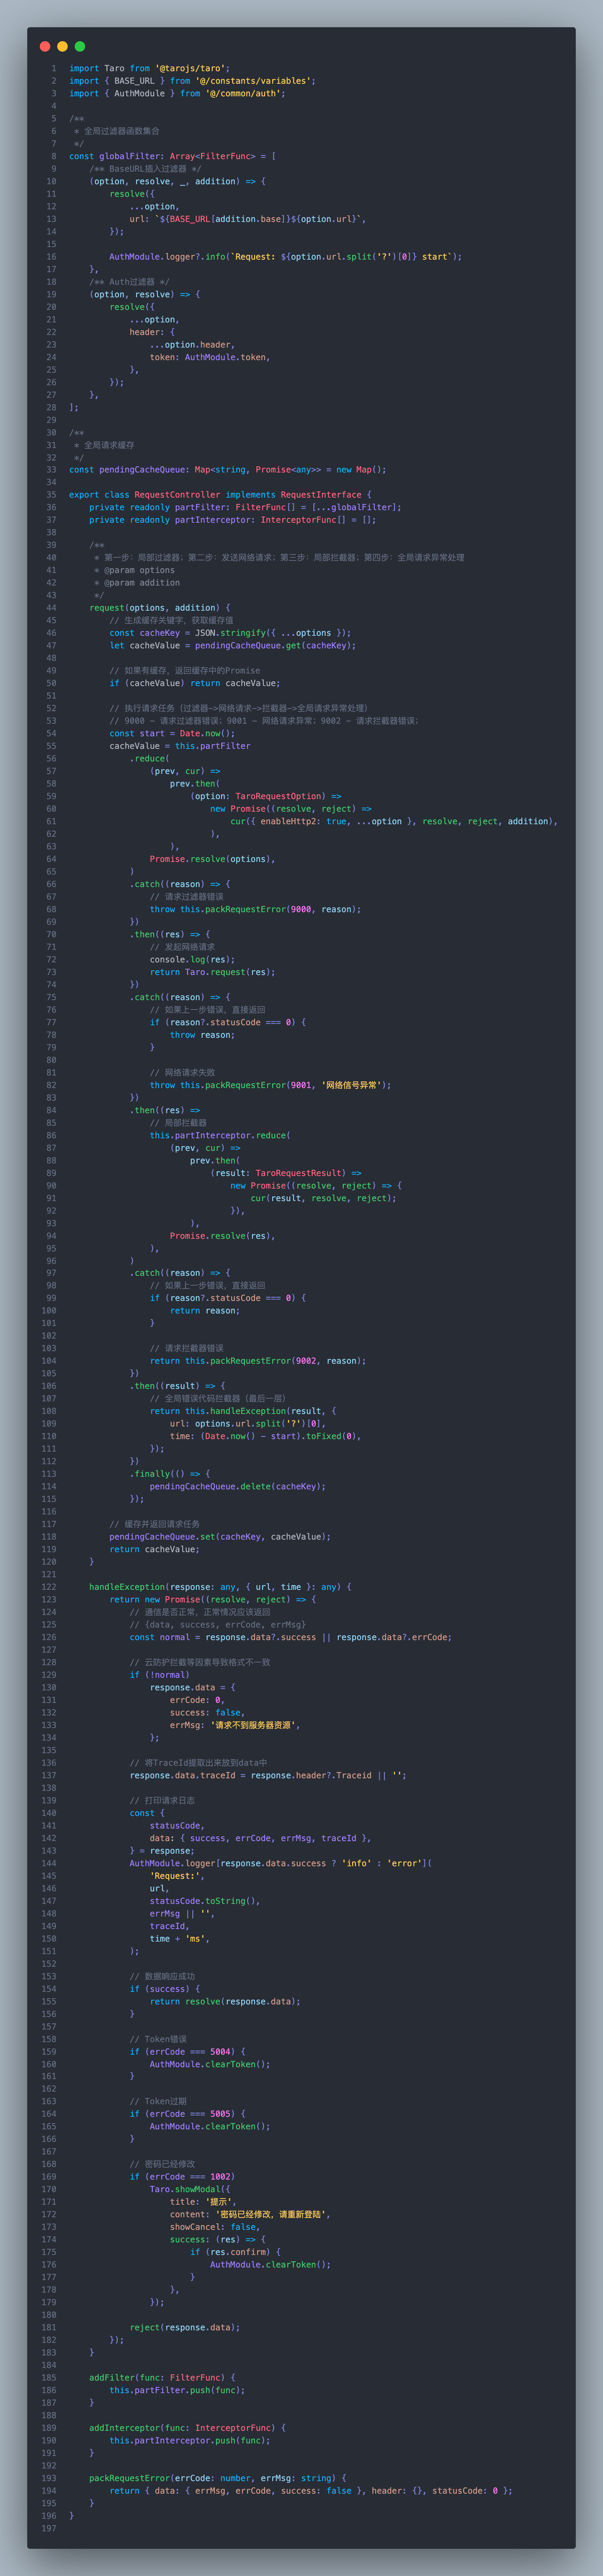Click "cacheValue = this.partFilter" line
Image resolution: width=603 pixels, height=2576 pixels.
click(x=180, y=746)
